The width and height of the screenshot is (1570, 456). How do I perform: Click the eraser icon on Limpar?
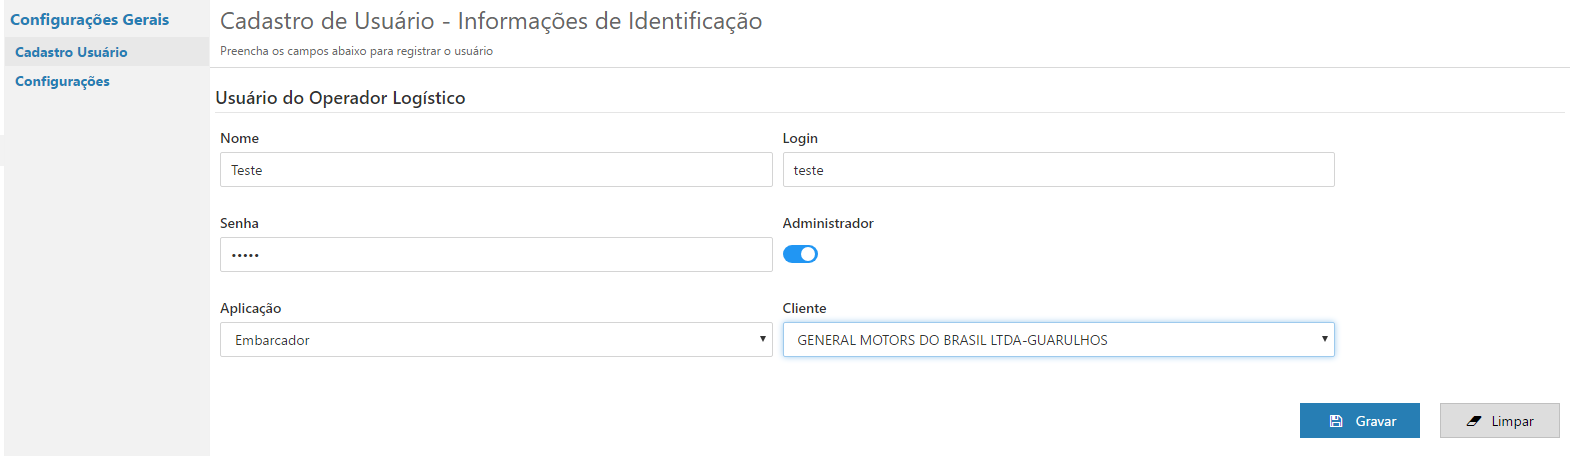pos(1474,421)
